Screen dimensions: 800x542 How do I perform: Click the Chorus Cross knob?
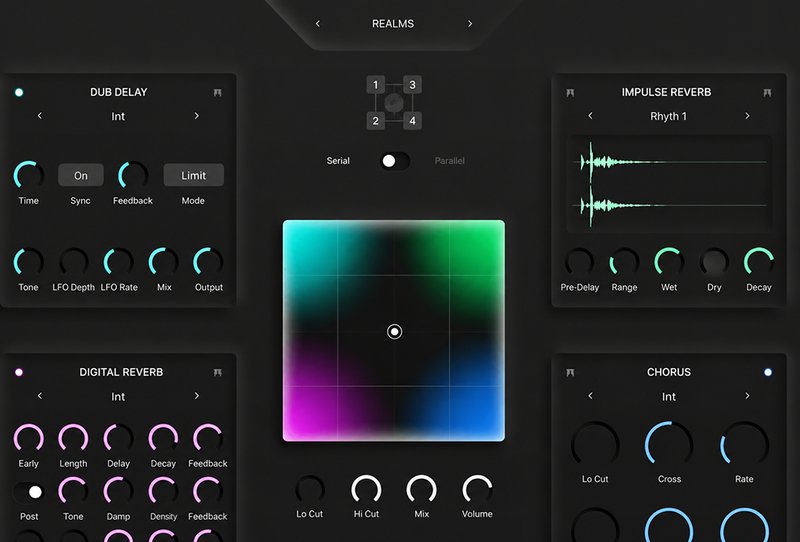(669, 445)
